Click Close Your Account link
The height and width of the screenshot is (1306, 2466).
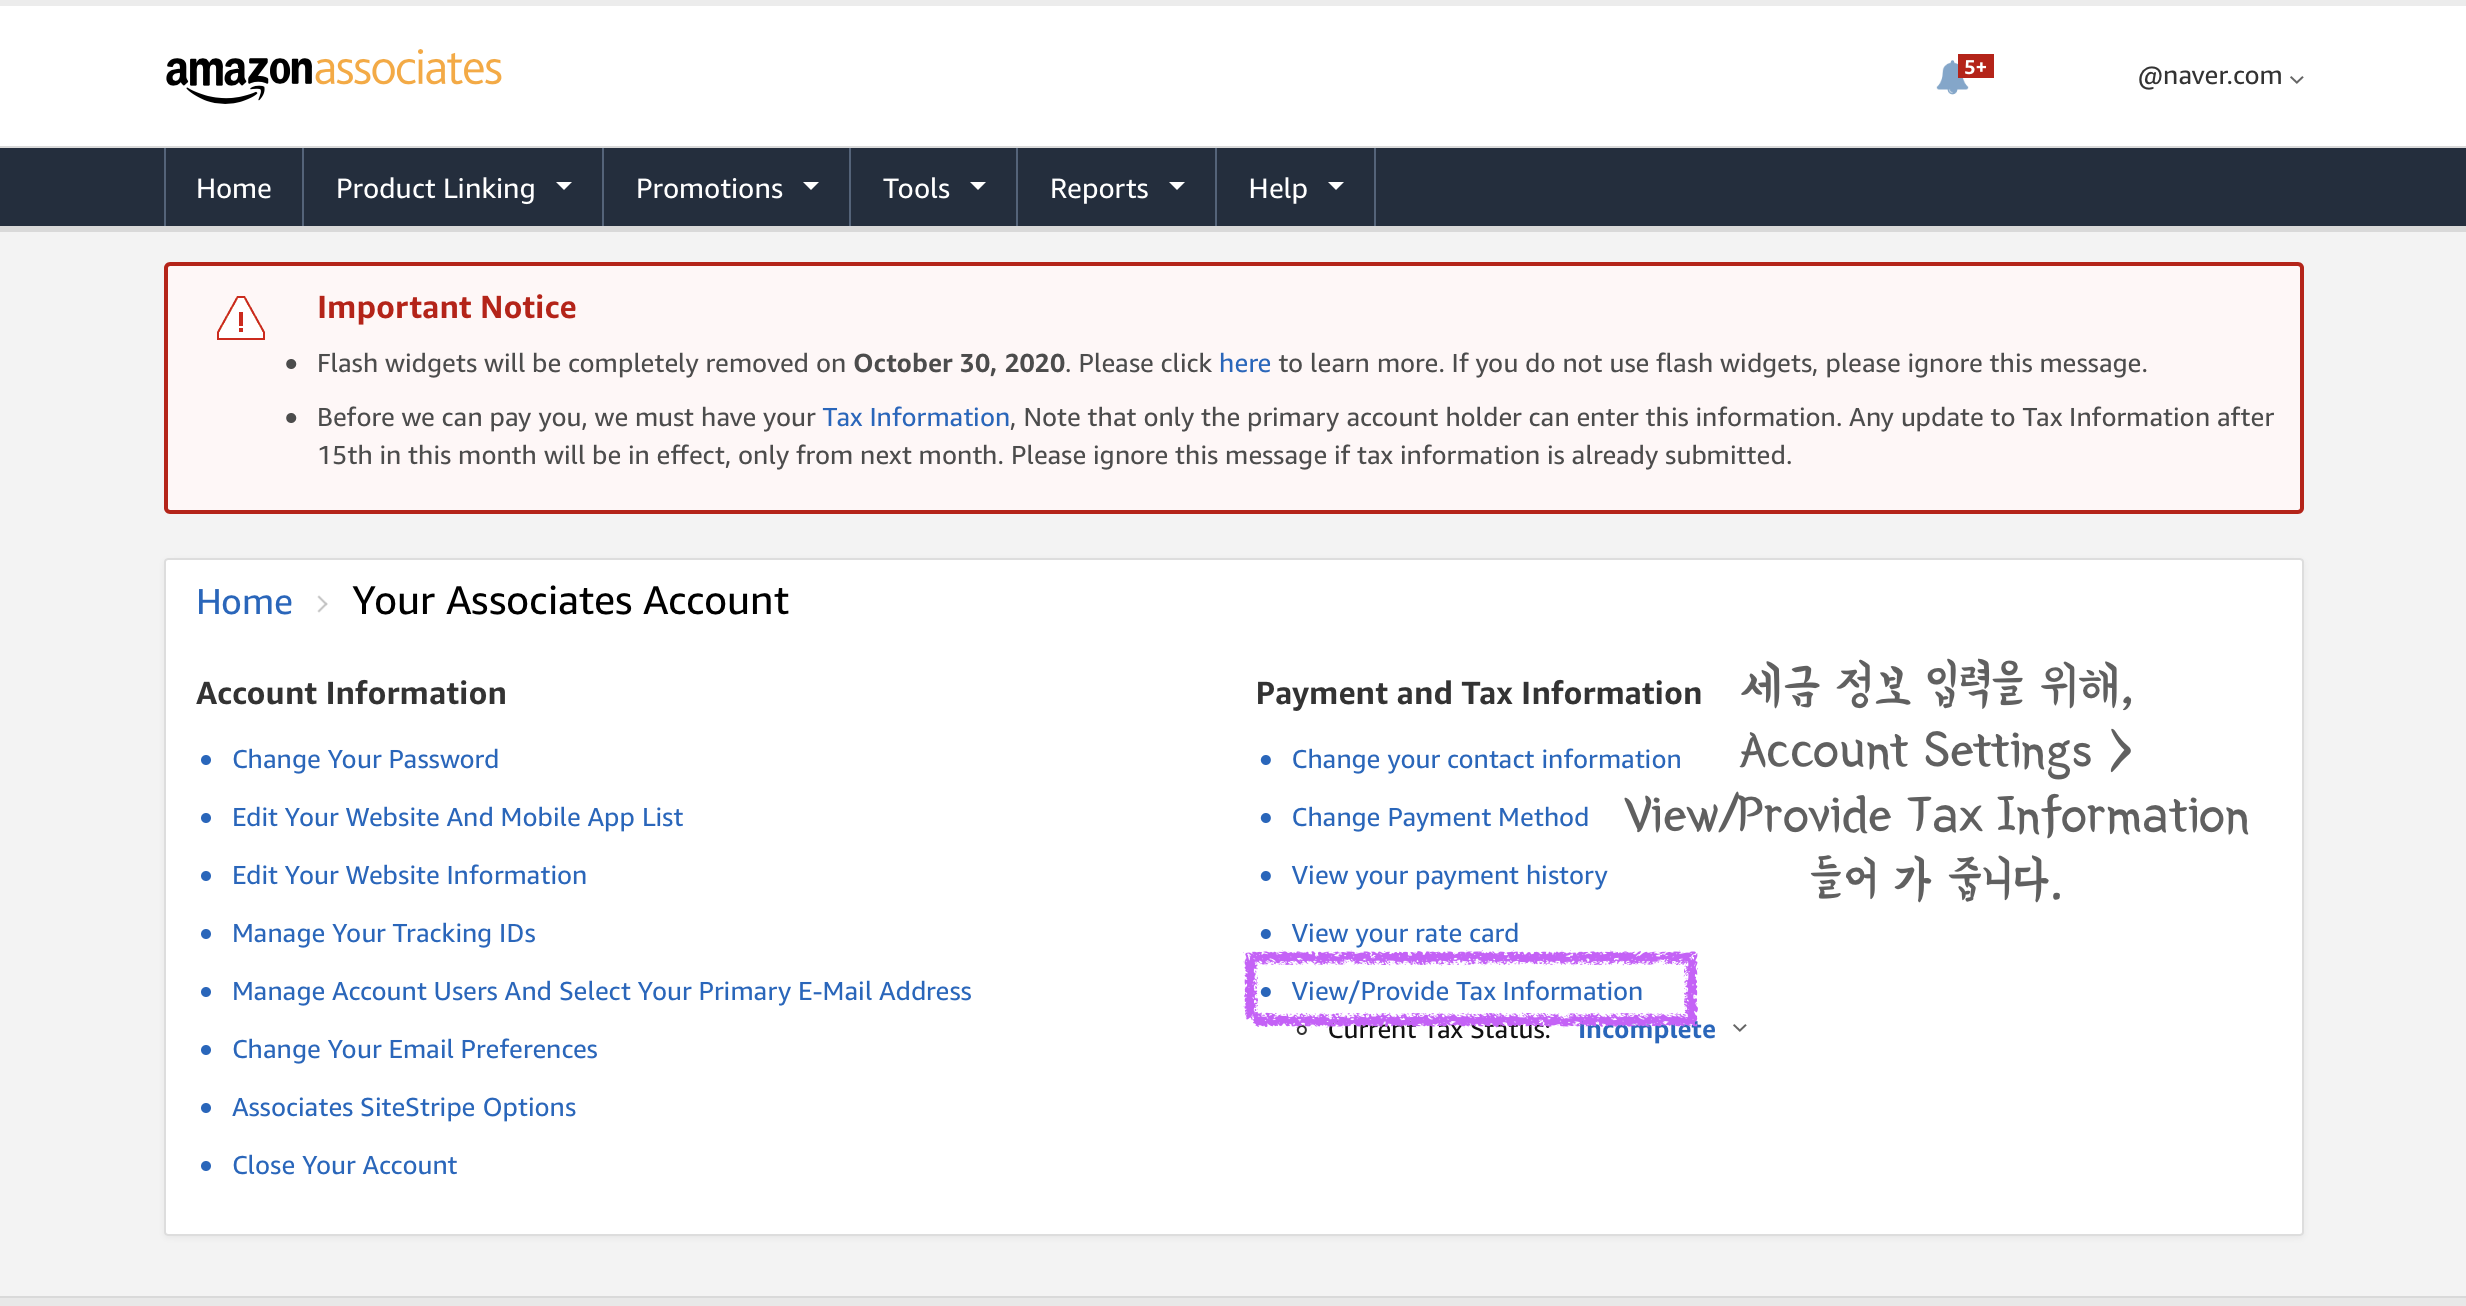click(x=344, y=1165)
